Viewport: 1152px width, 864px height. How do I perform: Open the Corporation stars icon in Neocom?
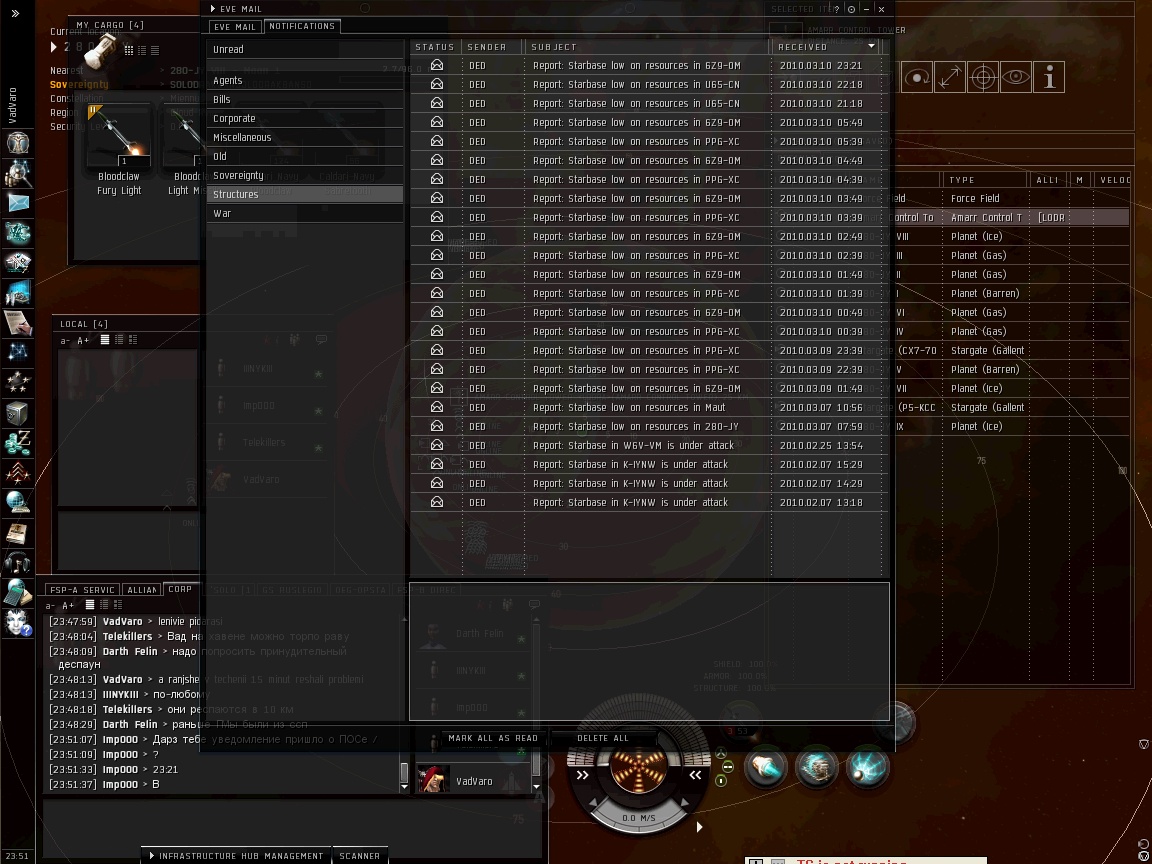(x=18, y=383)
